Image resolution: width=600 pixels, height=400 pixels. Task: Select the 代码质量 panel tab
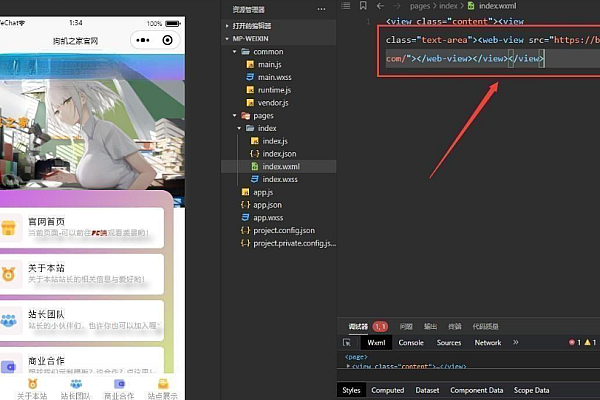(x=485, y=326)
